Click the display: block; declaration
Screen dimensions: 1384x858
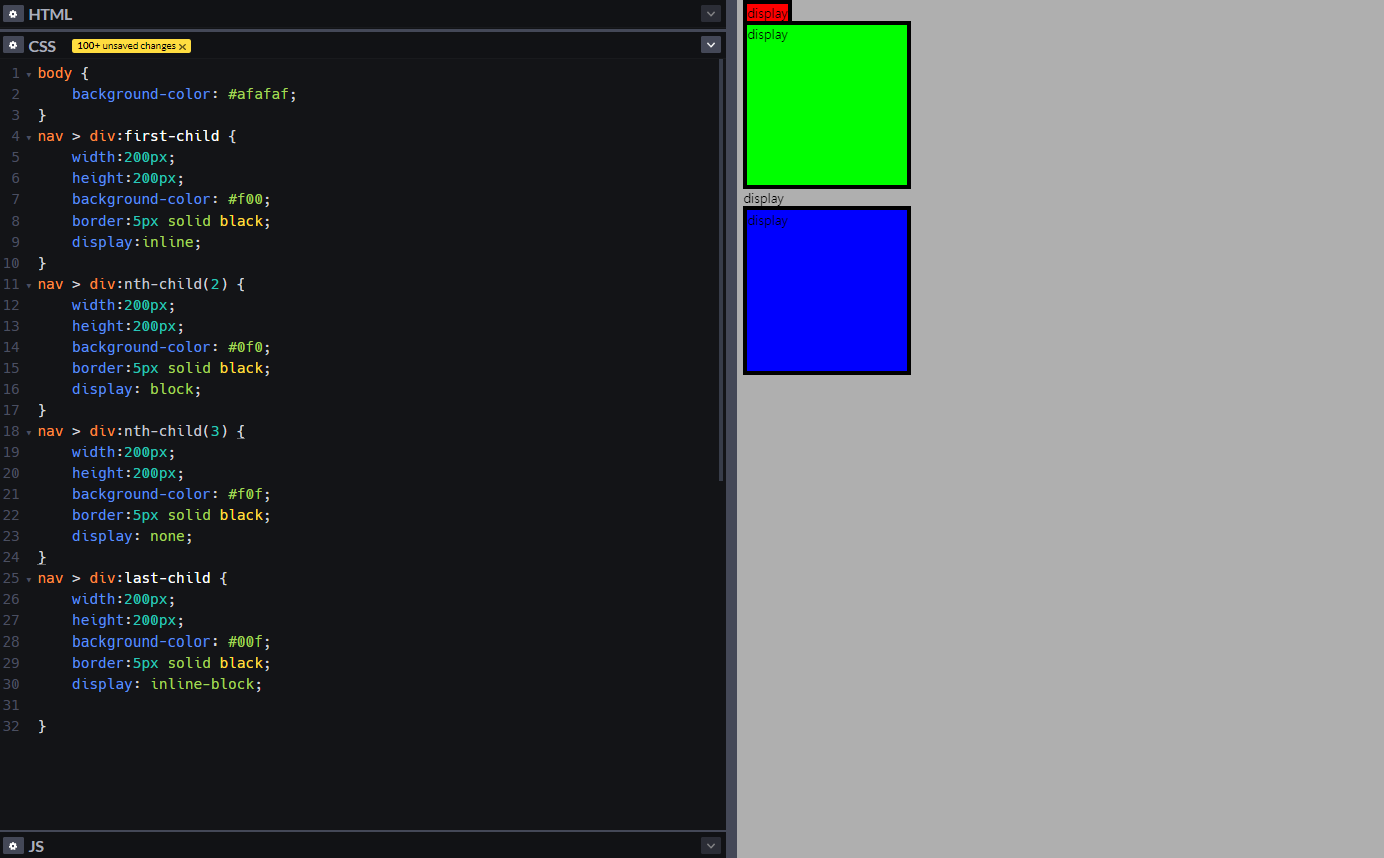pos(137,389)
